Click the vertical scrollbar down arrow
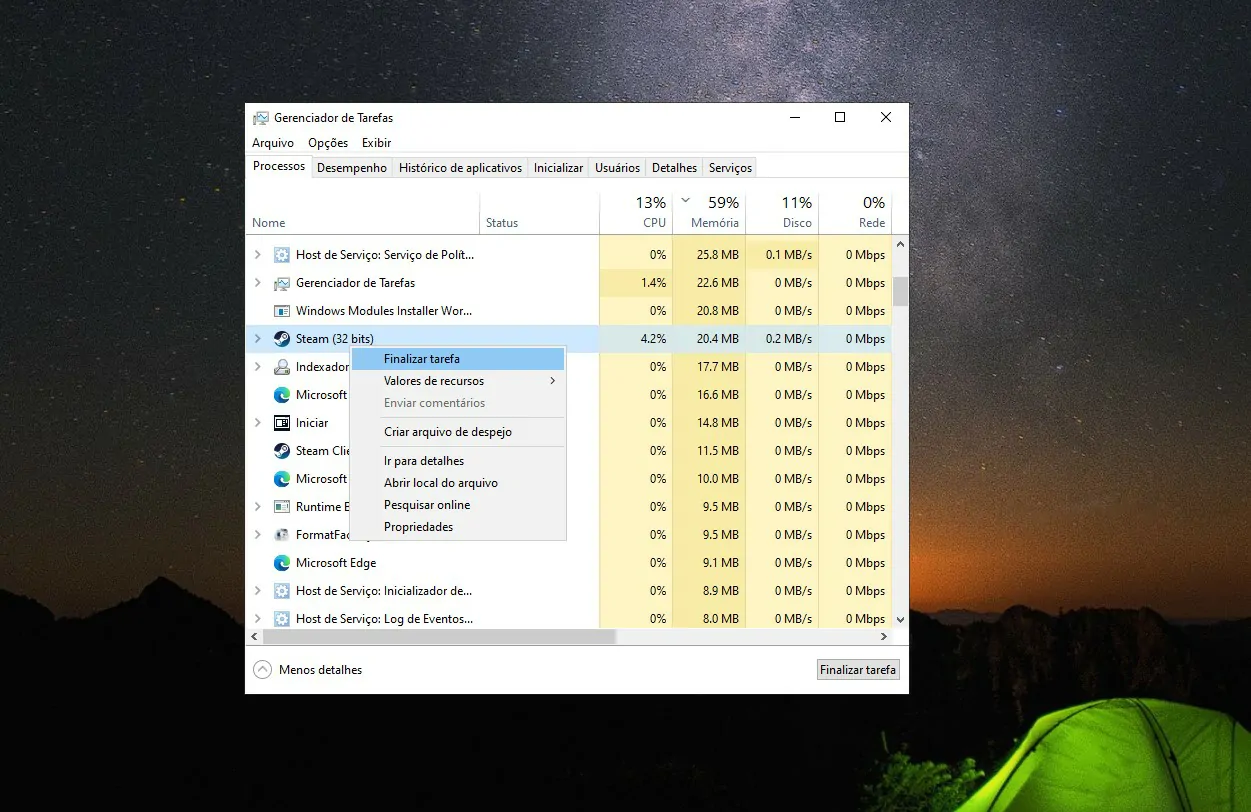Image resolution: width=1251 pixels, height=812 pixels. pyautogui.click(x=900, y=620)
